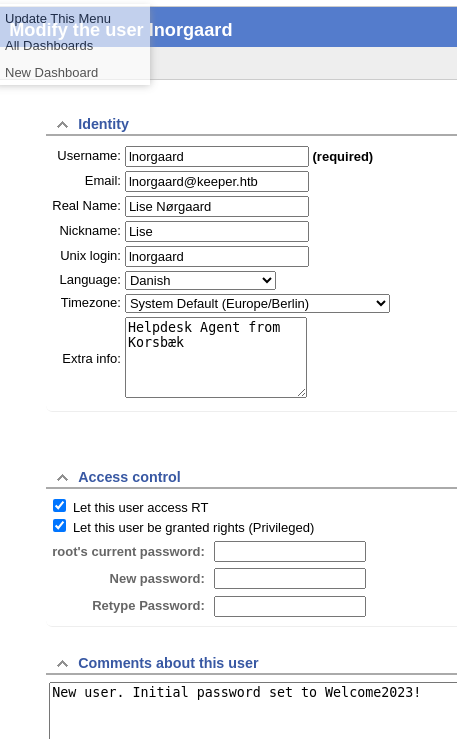Open the Timezone dropdown
The image size is (457, 739).
(257, 304)
